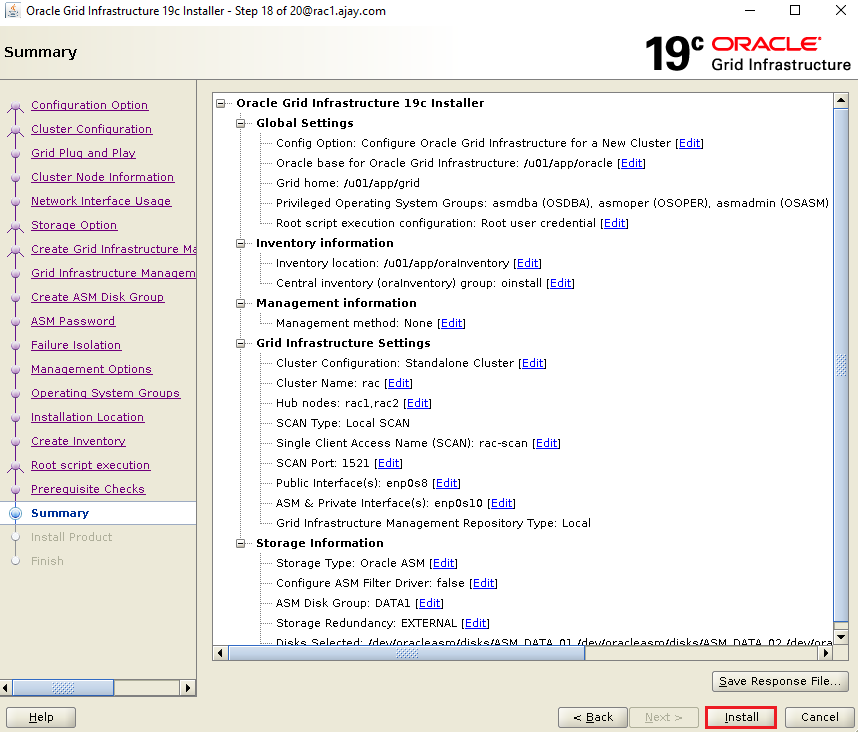This screenshot has height=732, width=858.
Task: Edit the SCAN Port 1521
Action: pos(389,463)
